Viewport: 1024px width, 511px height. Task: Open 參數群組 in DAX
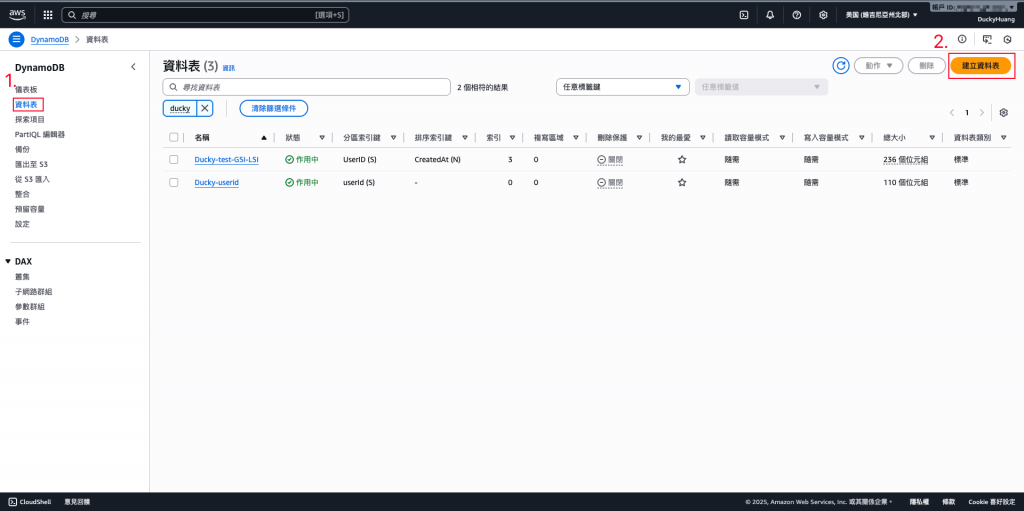tap(30, 306)
